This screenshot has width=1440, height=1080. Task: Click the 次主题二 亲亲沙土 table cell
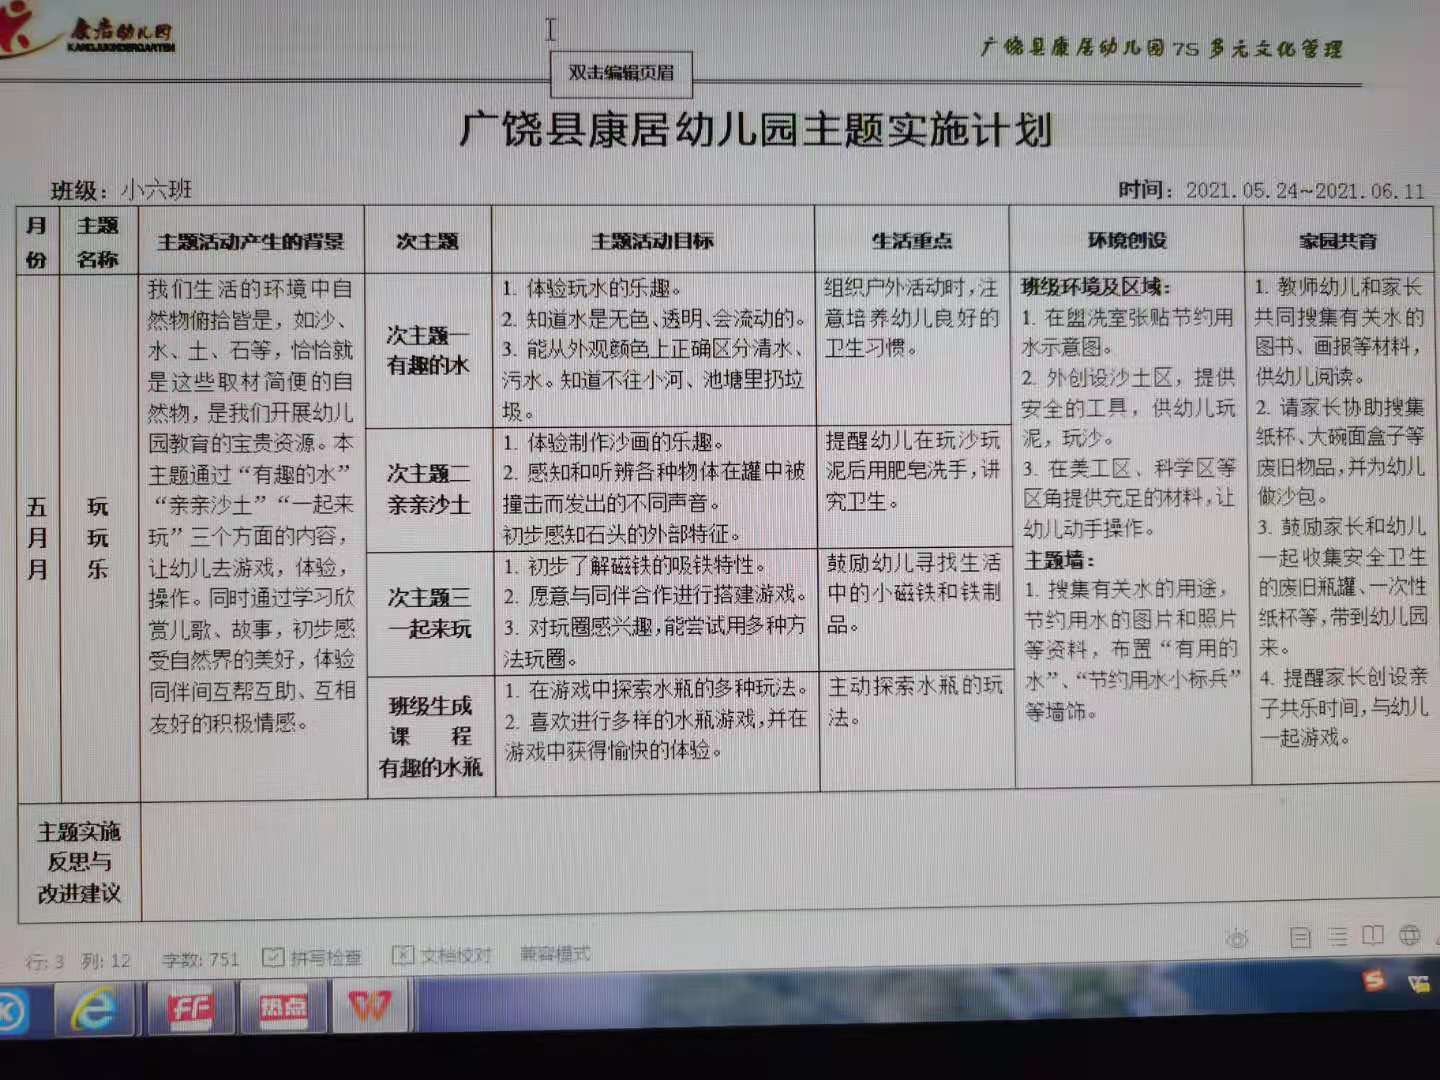coord(428,489)
